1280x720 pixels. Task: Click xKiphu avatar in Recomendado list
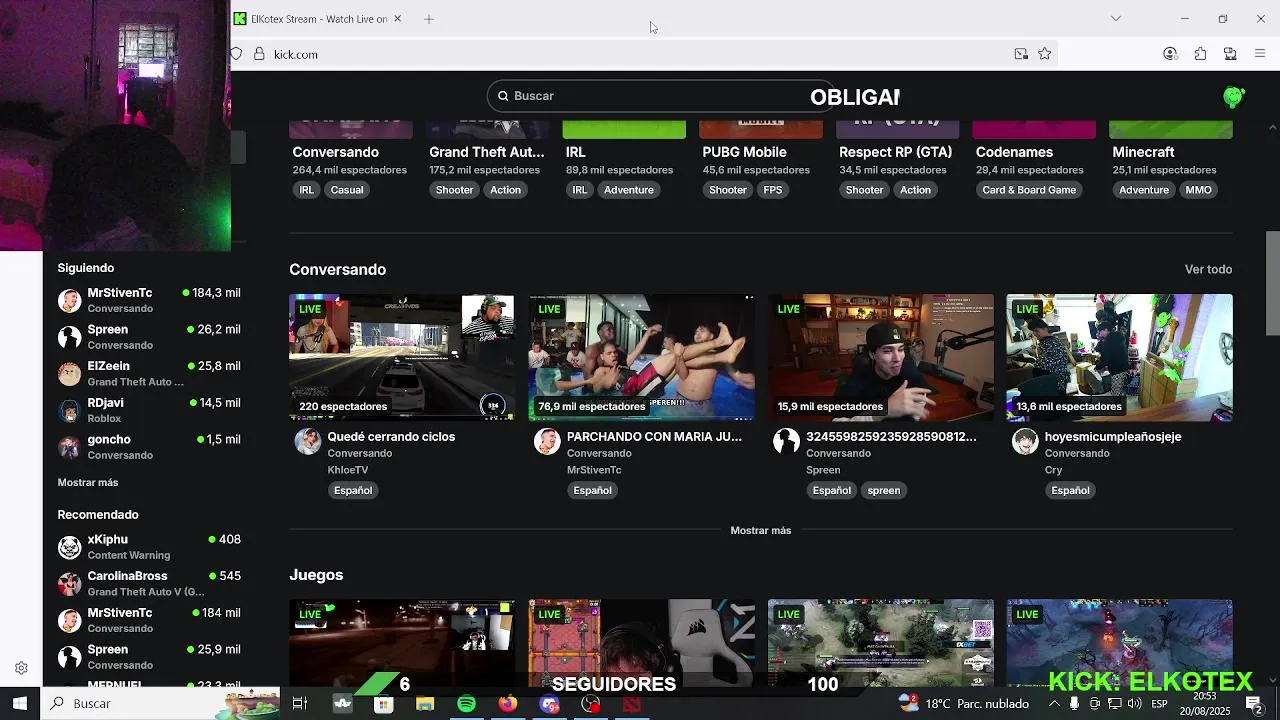pyautogui.click(x=69, y=547)
